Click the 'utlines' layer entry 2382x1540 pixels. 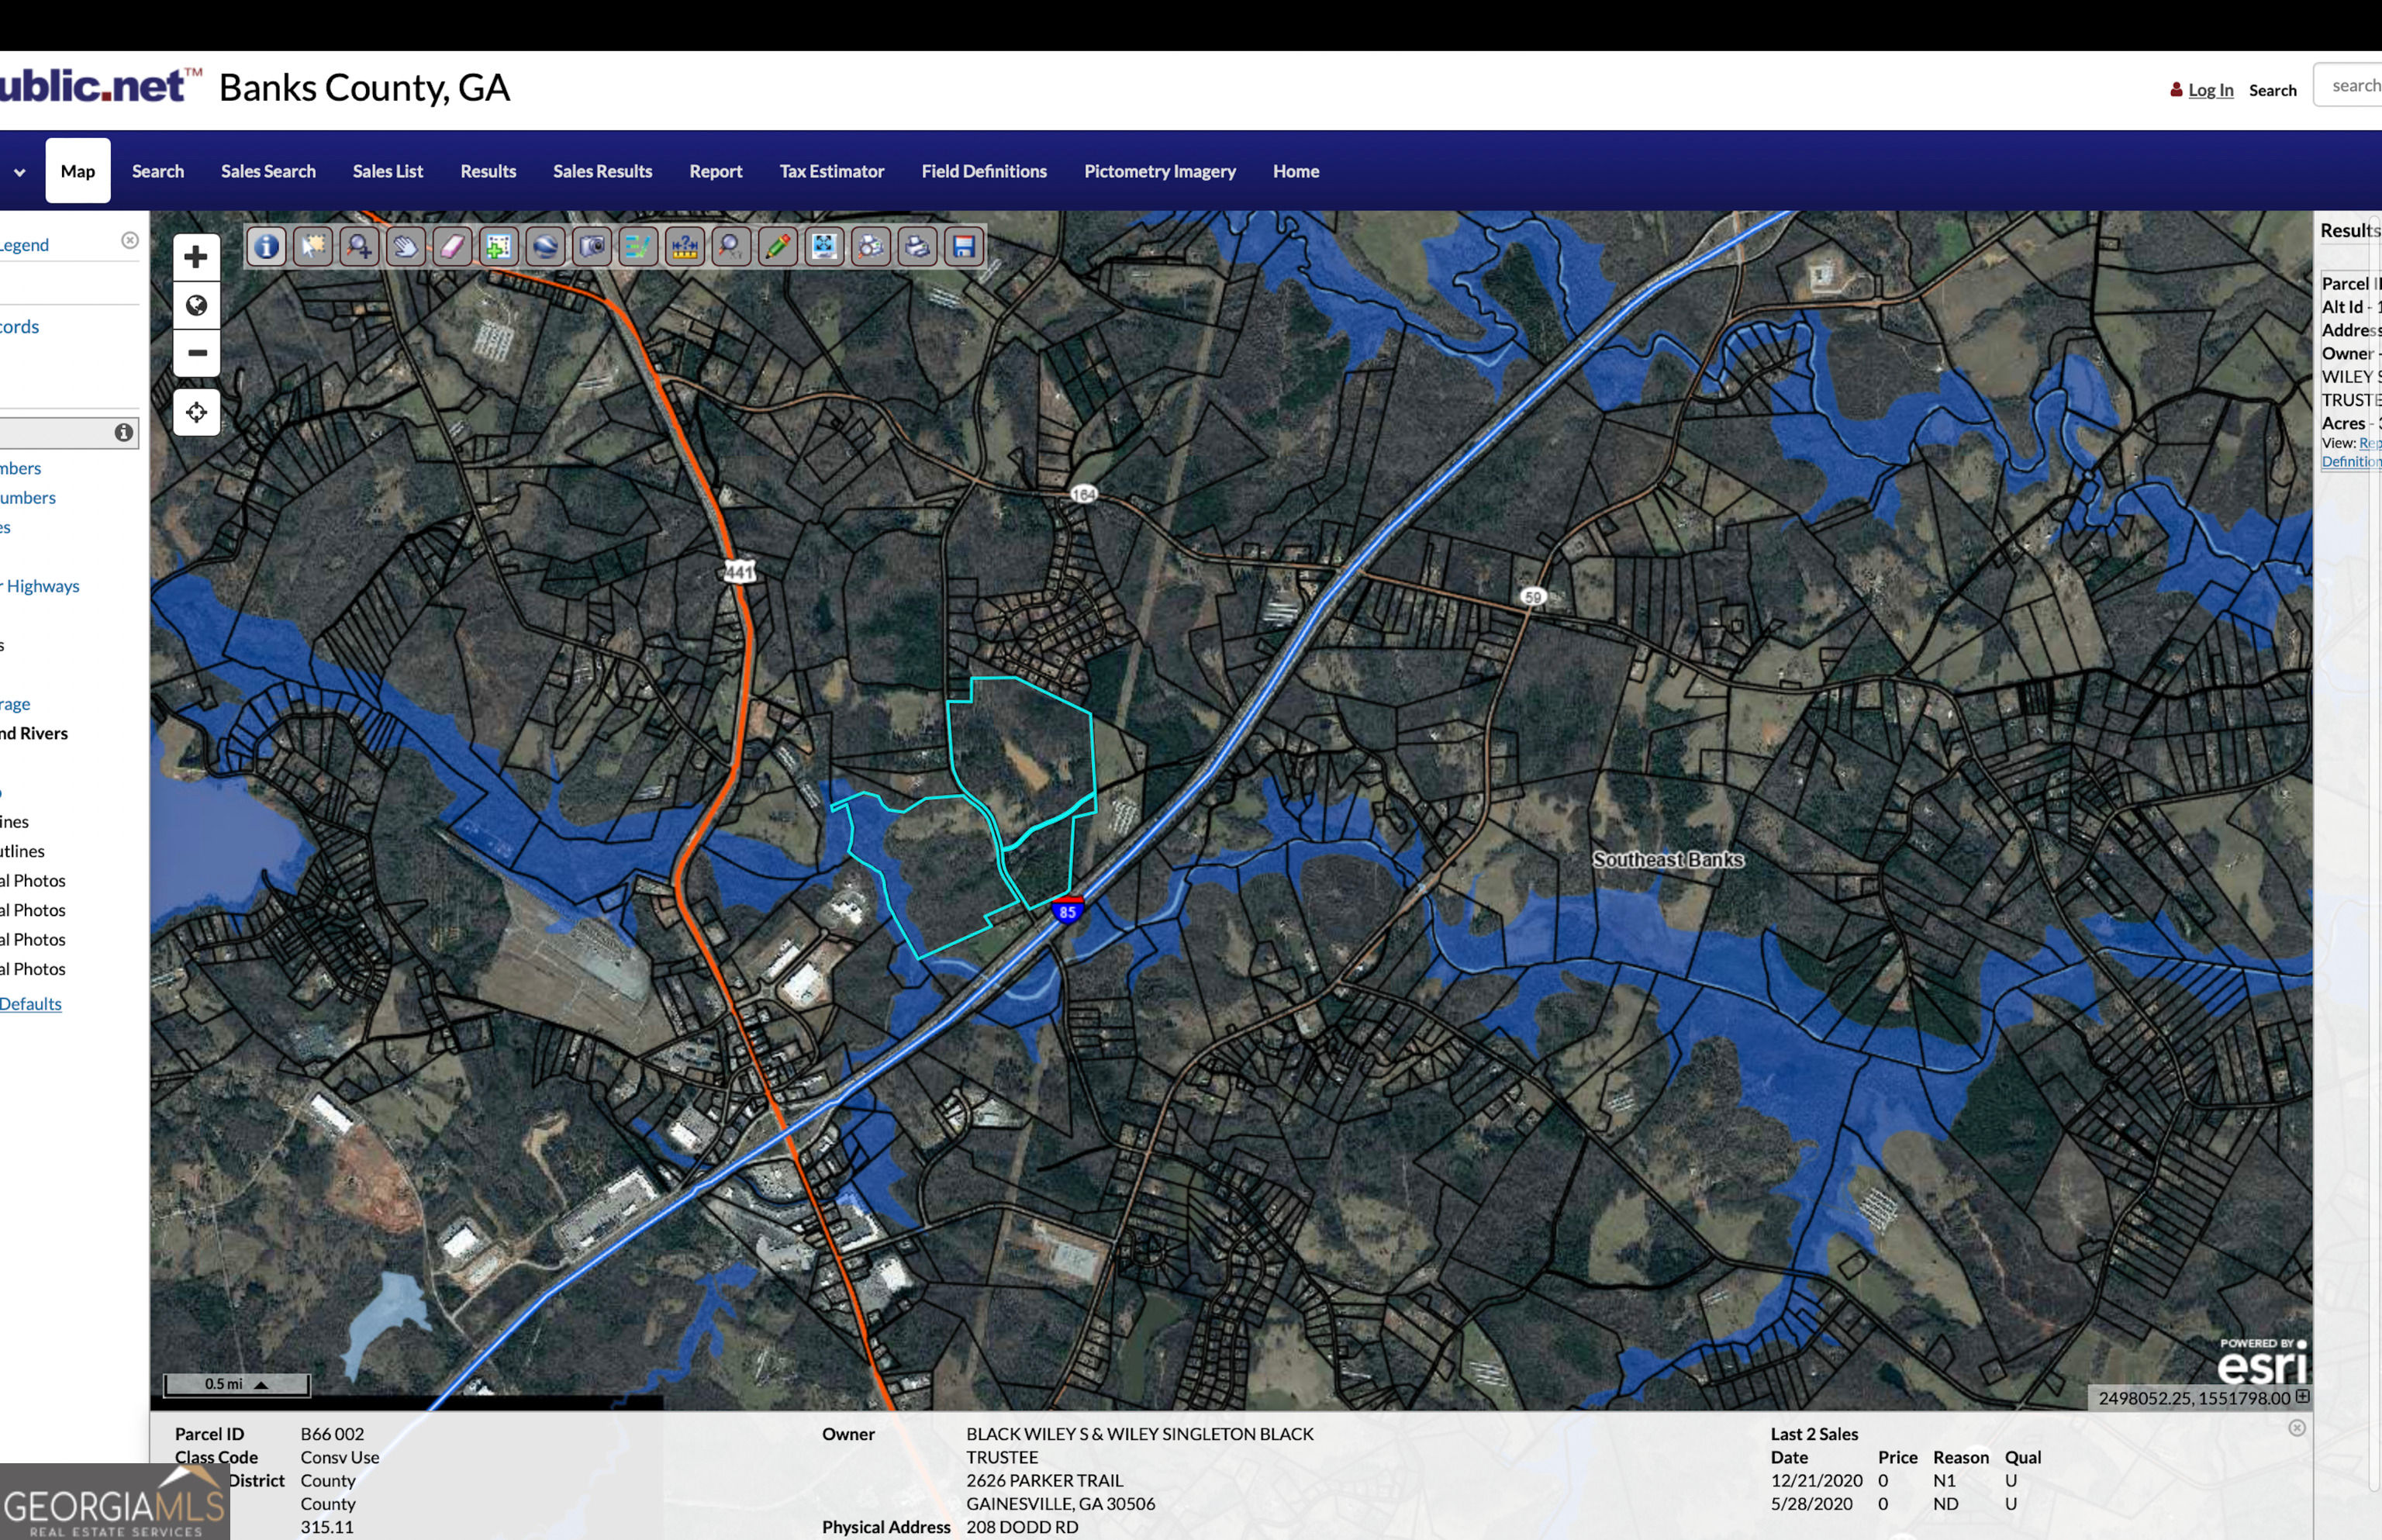tap(22, 851)
